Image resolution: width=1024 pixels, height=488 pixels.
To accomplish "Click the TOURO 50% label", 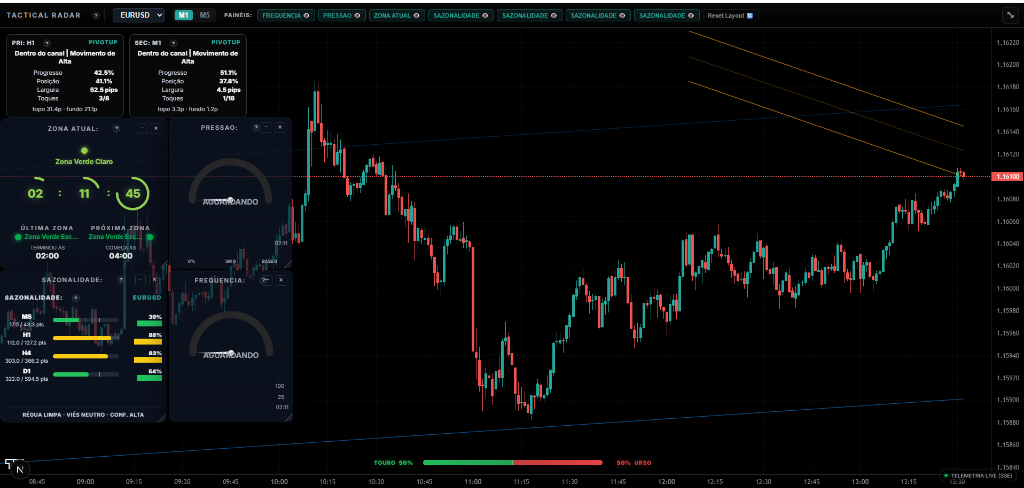I will click(394, 463).
